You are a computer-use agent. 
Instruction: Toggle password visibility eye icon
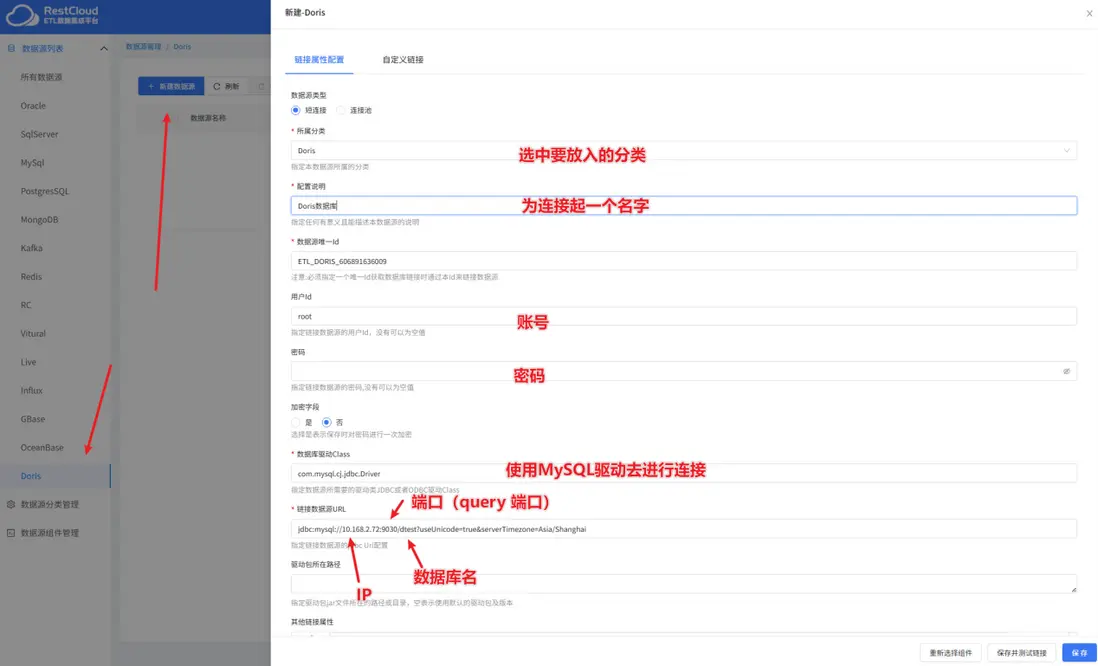[1066, 371]
